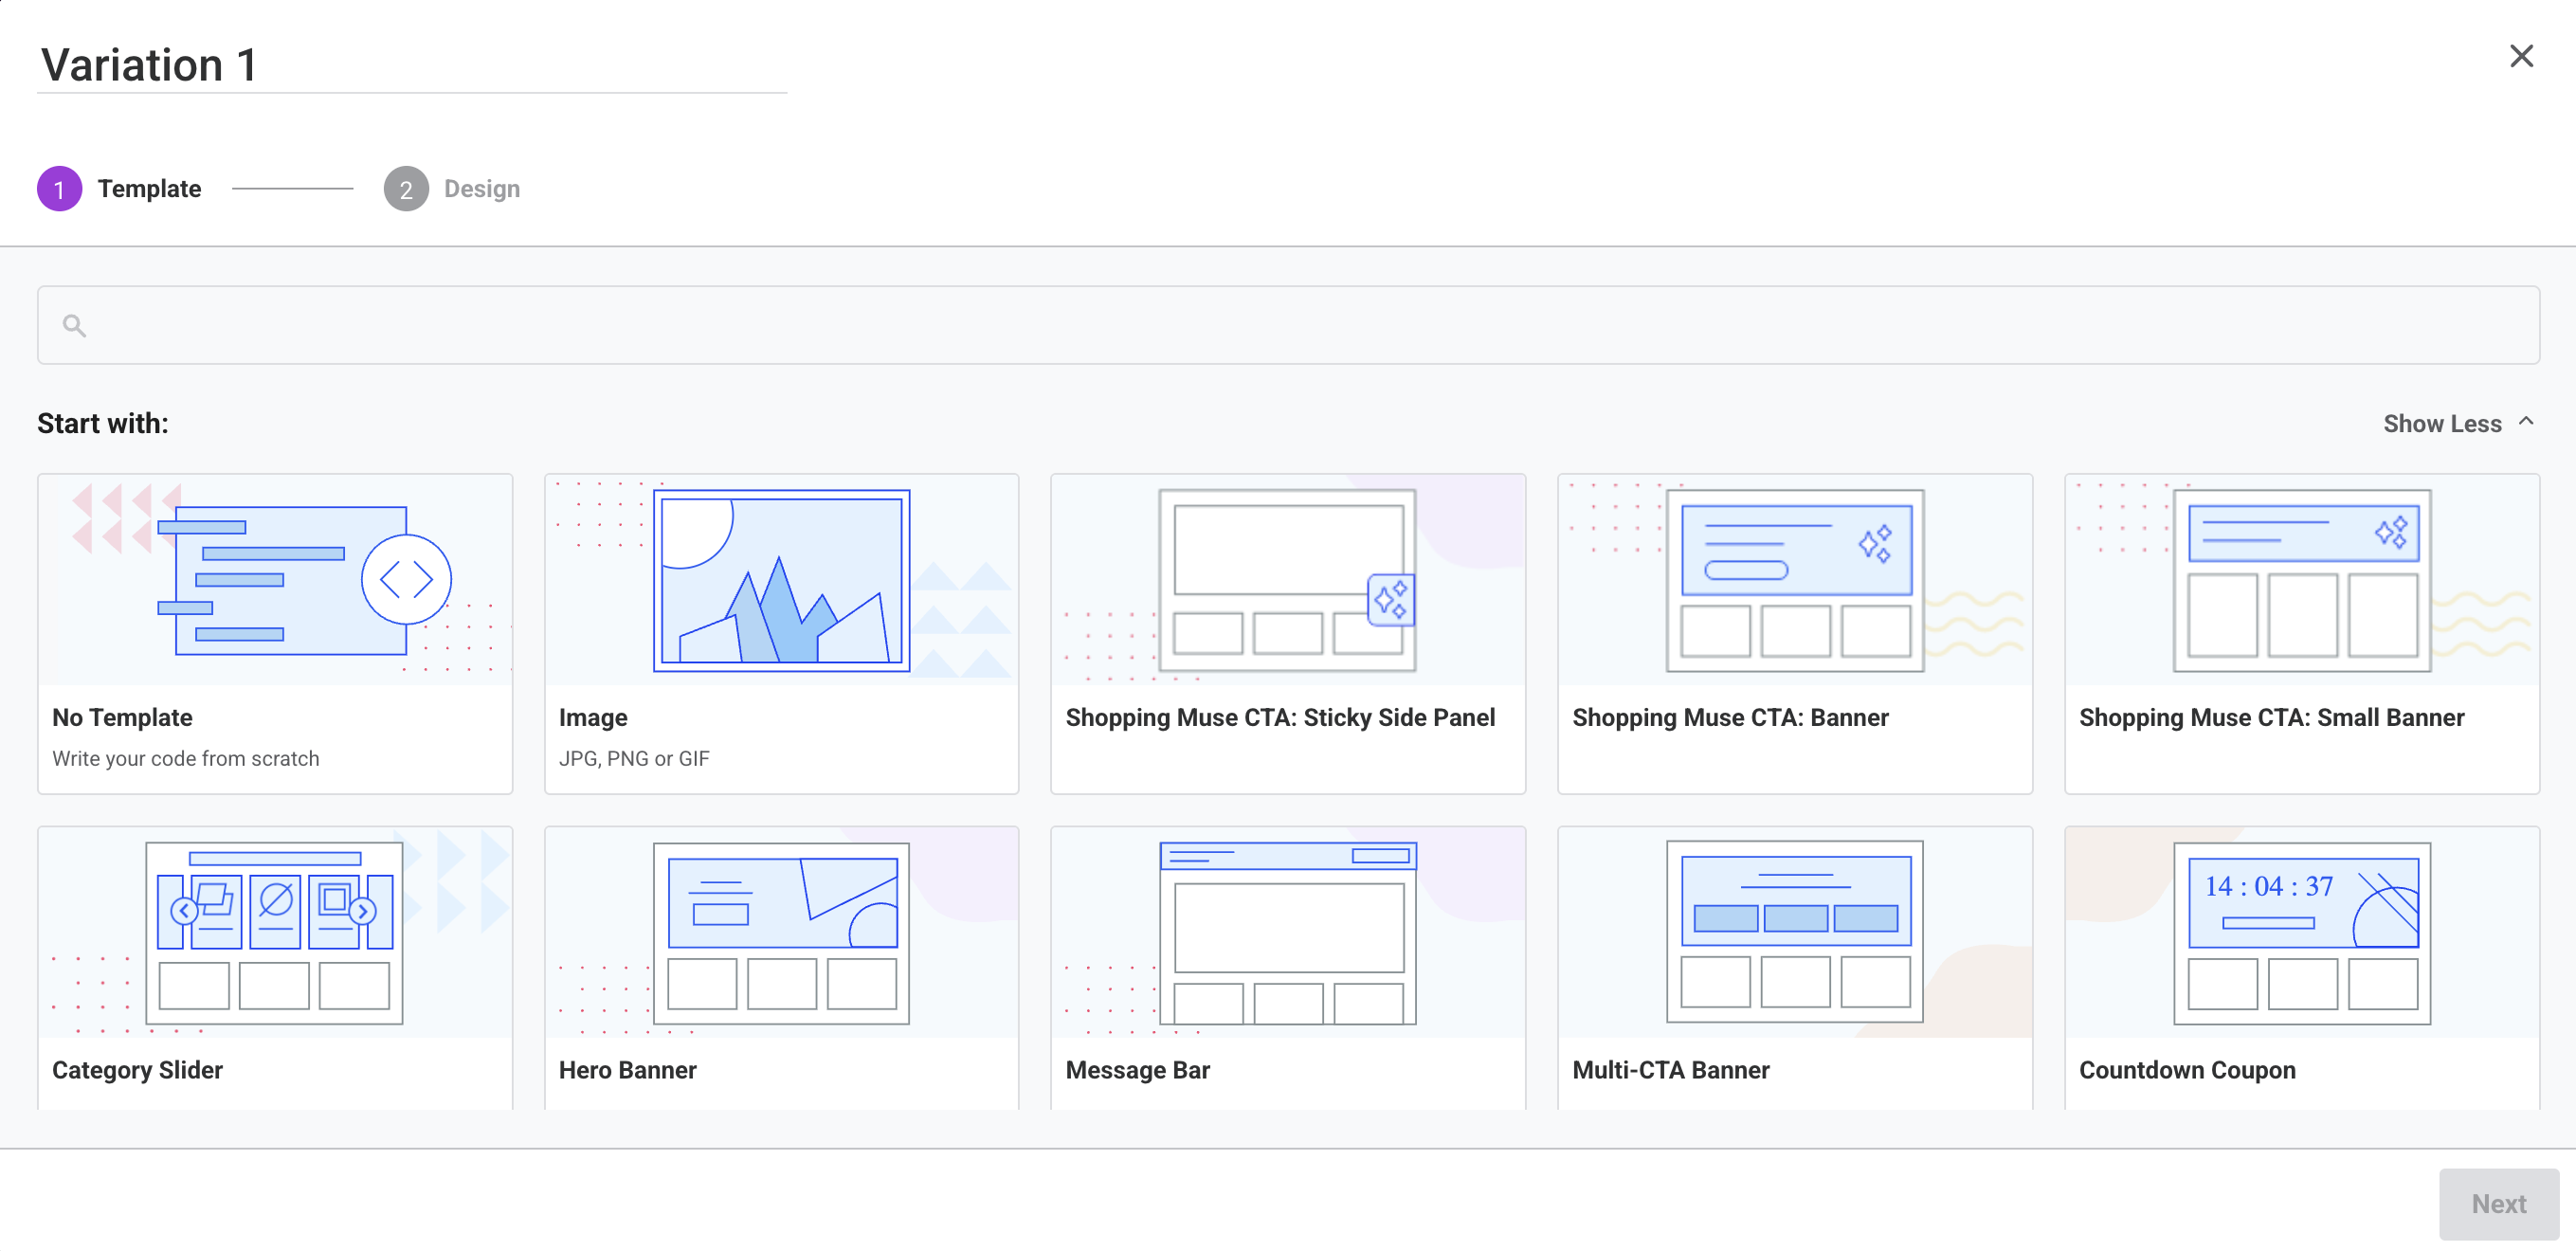Image resolution: width=2576 pixels, height=1251 pixels.
Task: Collapse templates with Show Less
Action: coord(2441,423)
